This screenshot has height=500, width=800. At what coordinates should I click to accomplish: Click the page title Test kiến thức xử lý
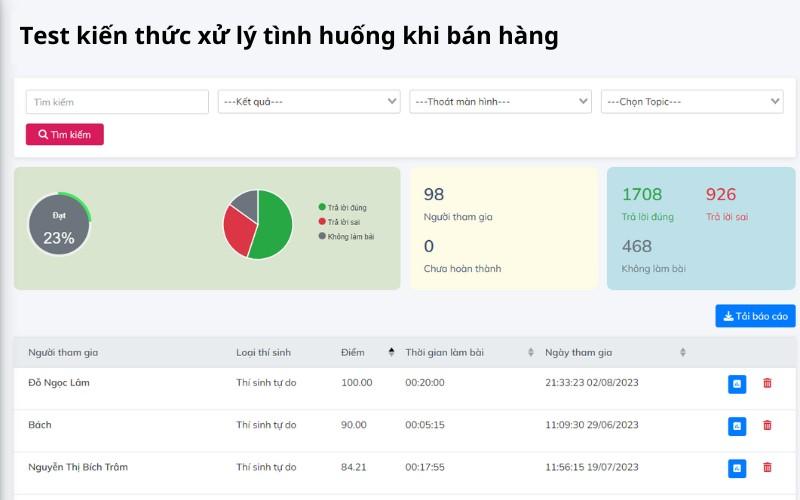[x=289, y=36]
